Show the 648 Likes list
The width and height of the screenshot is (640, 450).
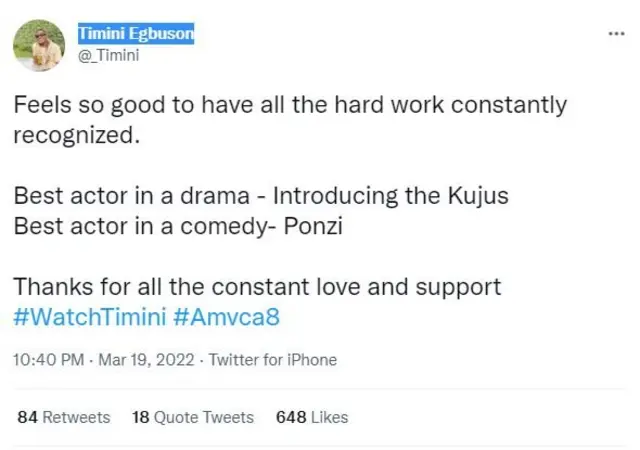point(312,417)
